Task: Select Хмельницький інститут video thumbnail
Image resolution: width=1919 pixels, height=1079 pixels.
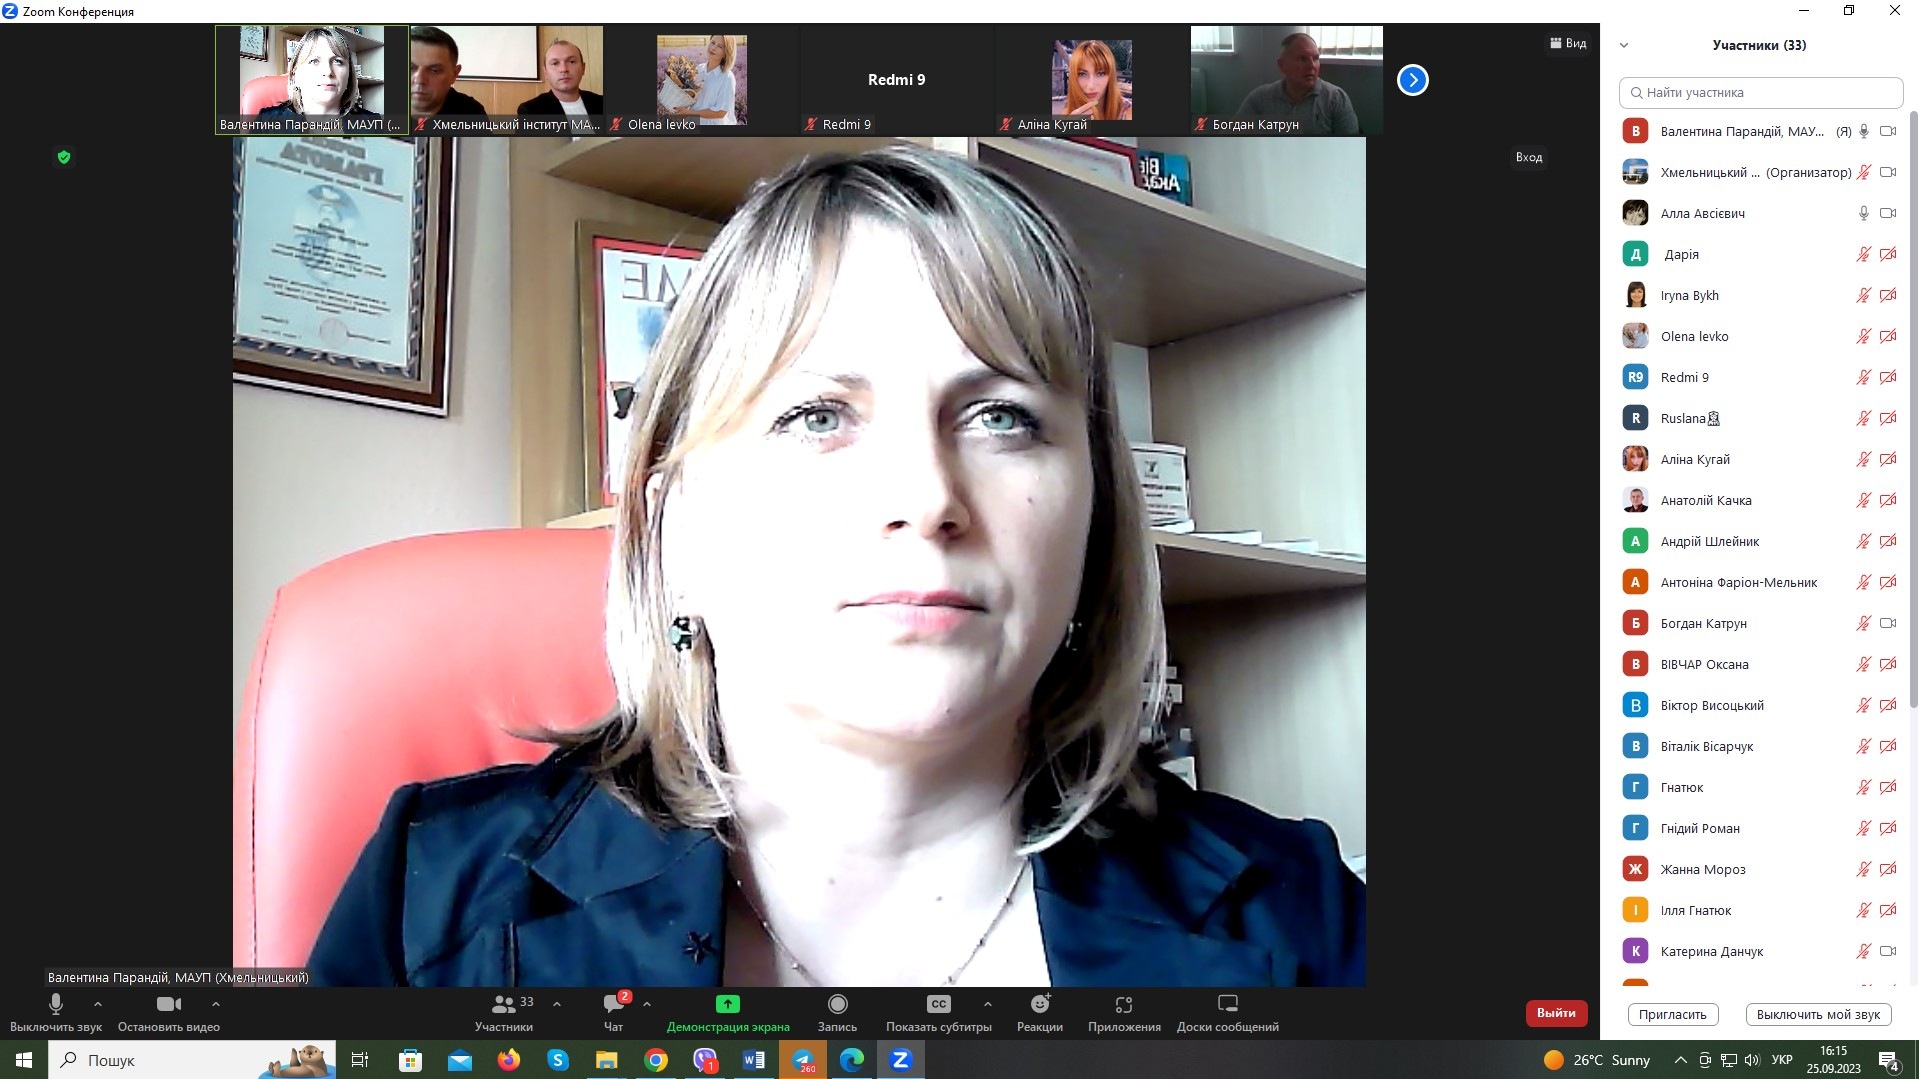Action: coord(507,80)
